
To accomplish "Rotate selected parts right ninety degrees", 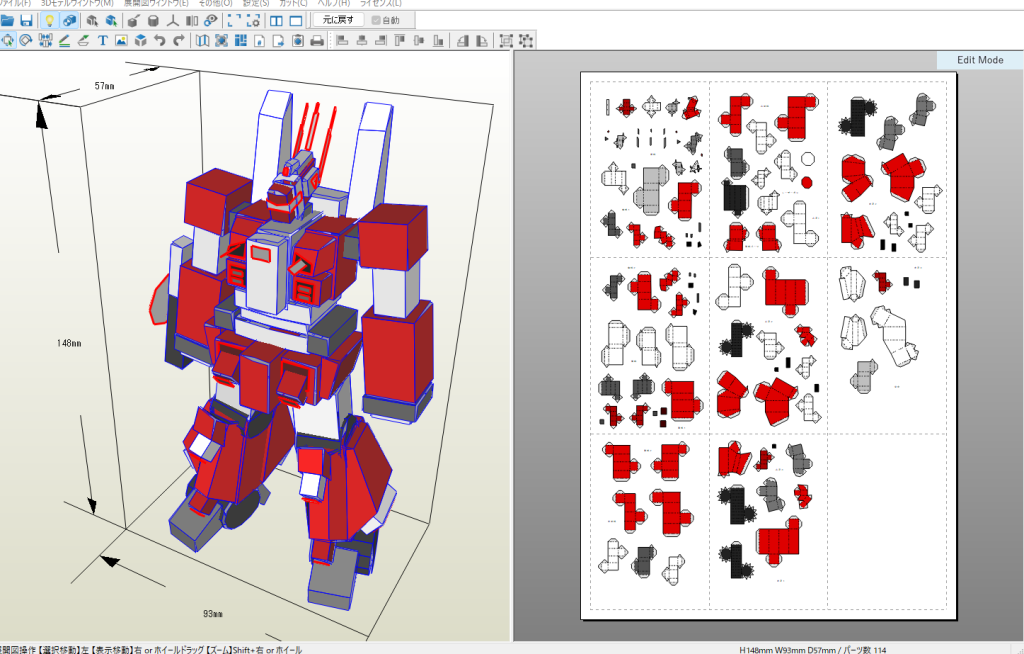I will pyautogui.click(x=482, y=41).
